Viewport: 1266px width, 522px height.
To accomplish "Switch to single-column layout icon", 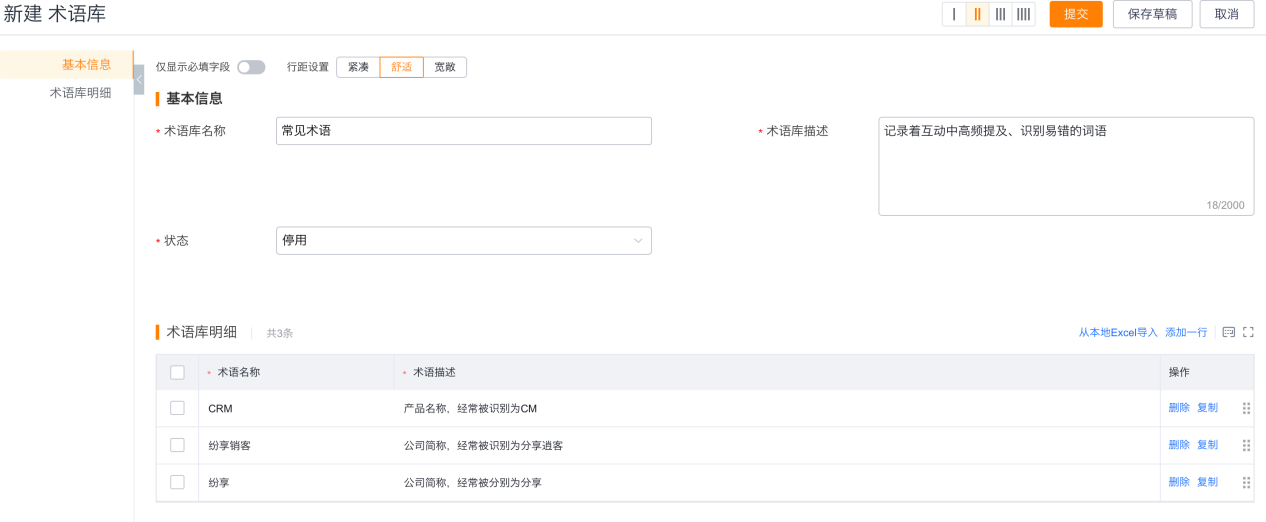I will tap(954, 14).
